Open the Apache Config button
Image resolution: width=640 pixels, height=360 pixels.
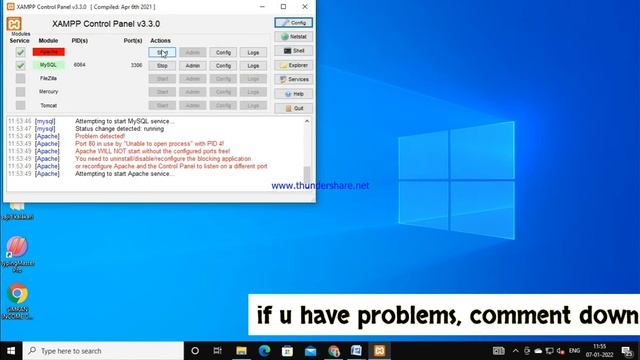click(223, 52)
